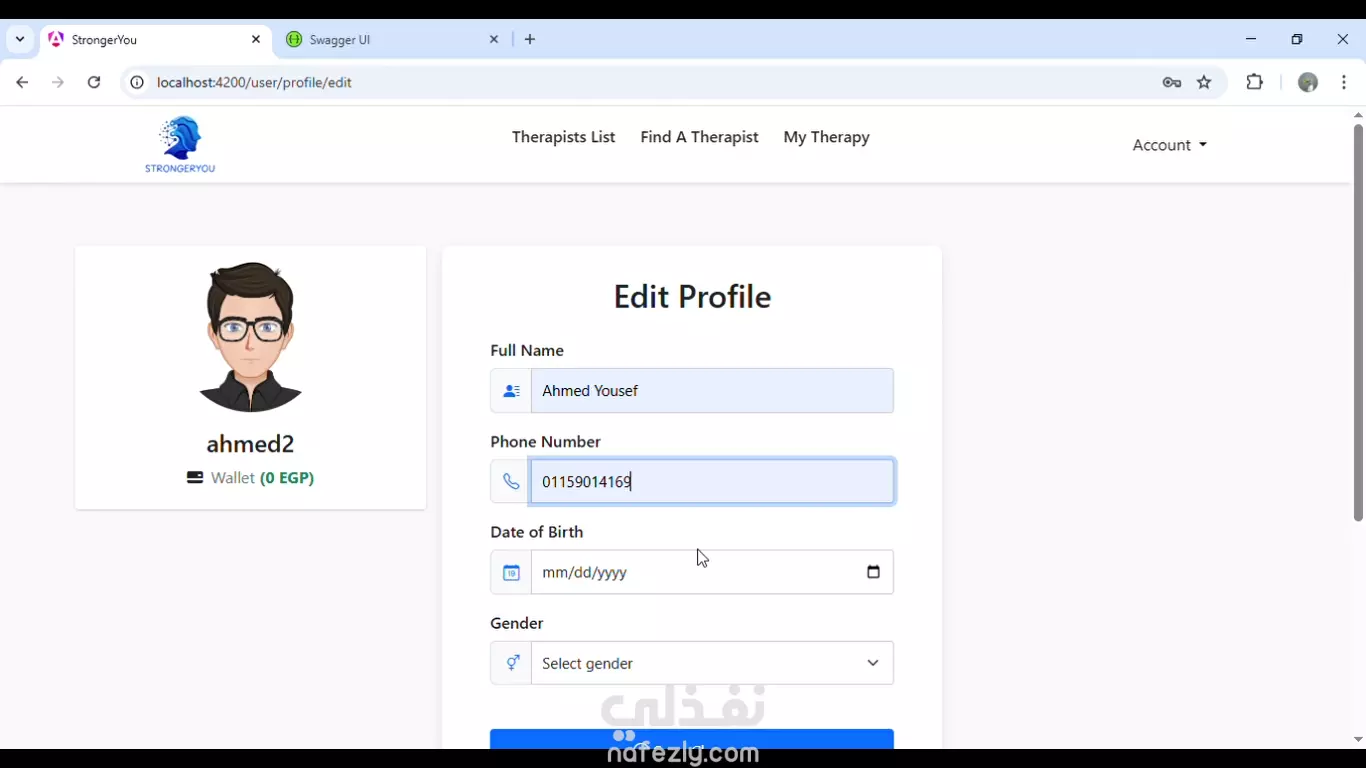Open the browser extensions menu
This screenshot has width=1366, height=768.
pos(1255,83)
